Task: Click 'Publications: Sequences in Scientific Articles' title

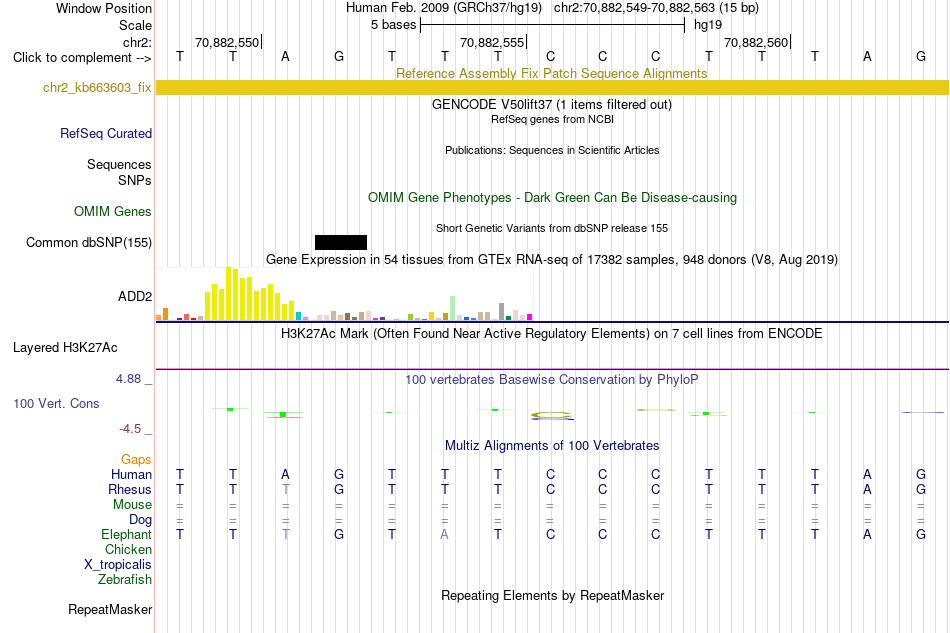Action: pyautogui.click(x=552, y=150)
